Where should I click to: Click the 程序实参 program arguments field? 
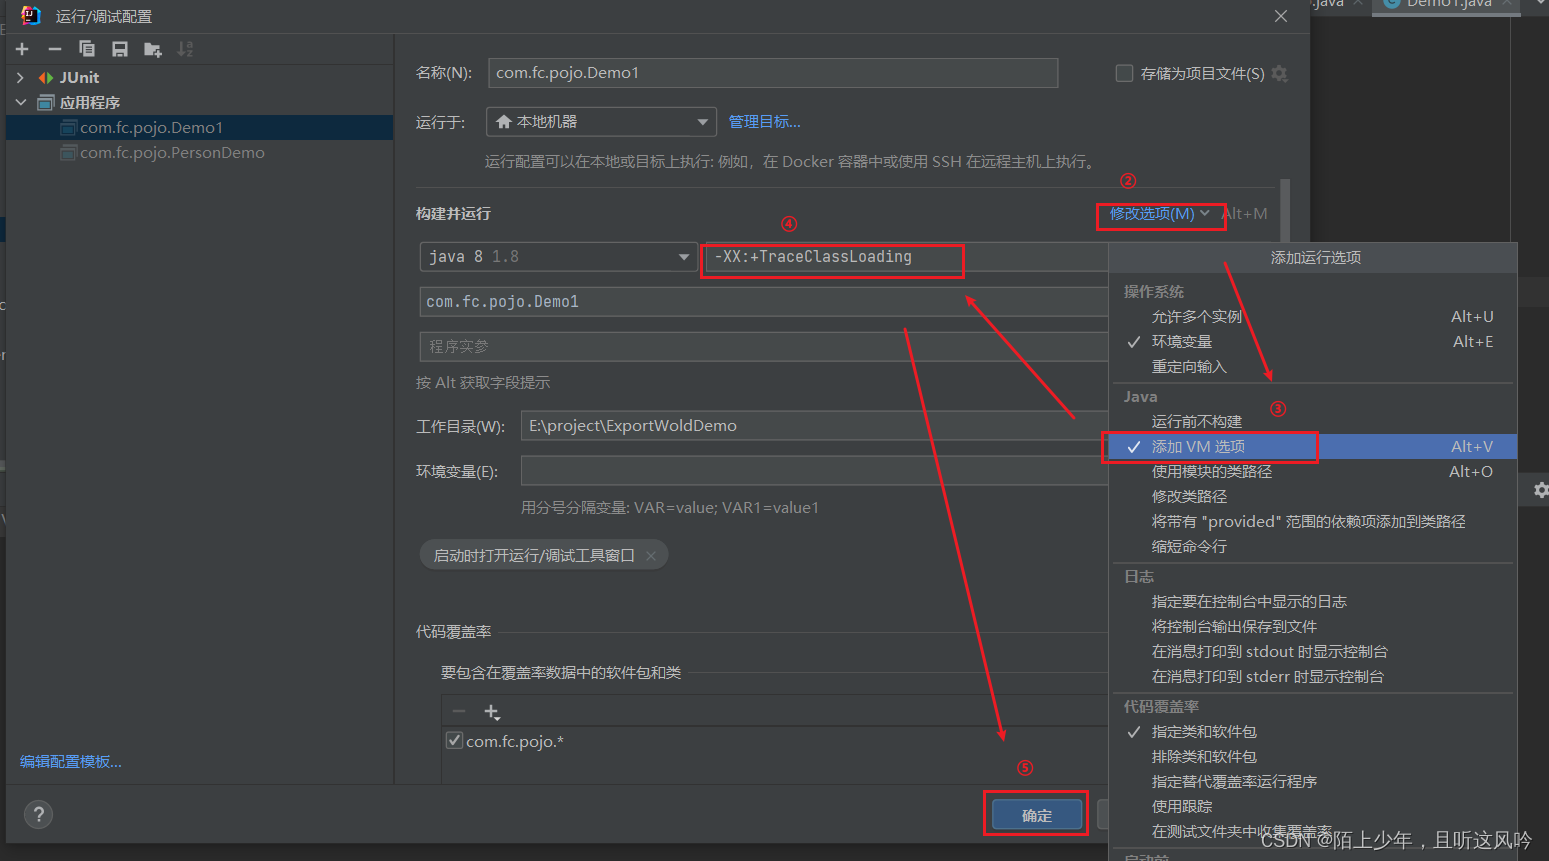(x=764, y=347)
